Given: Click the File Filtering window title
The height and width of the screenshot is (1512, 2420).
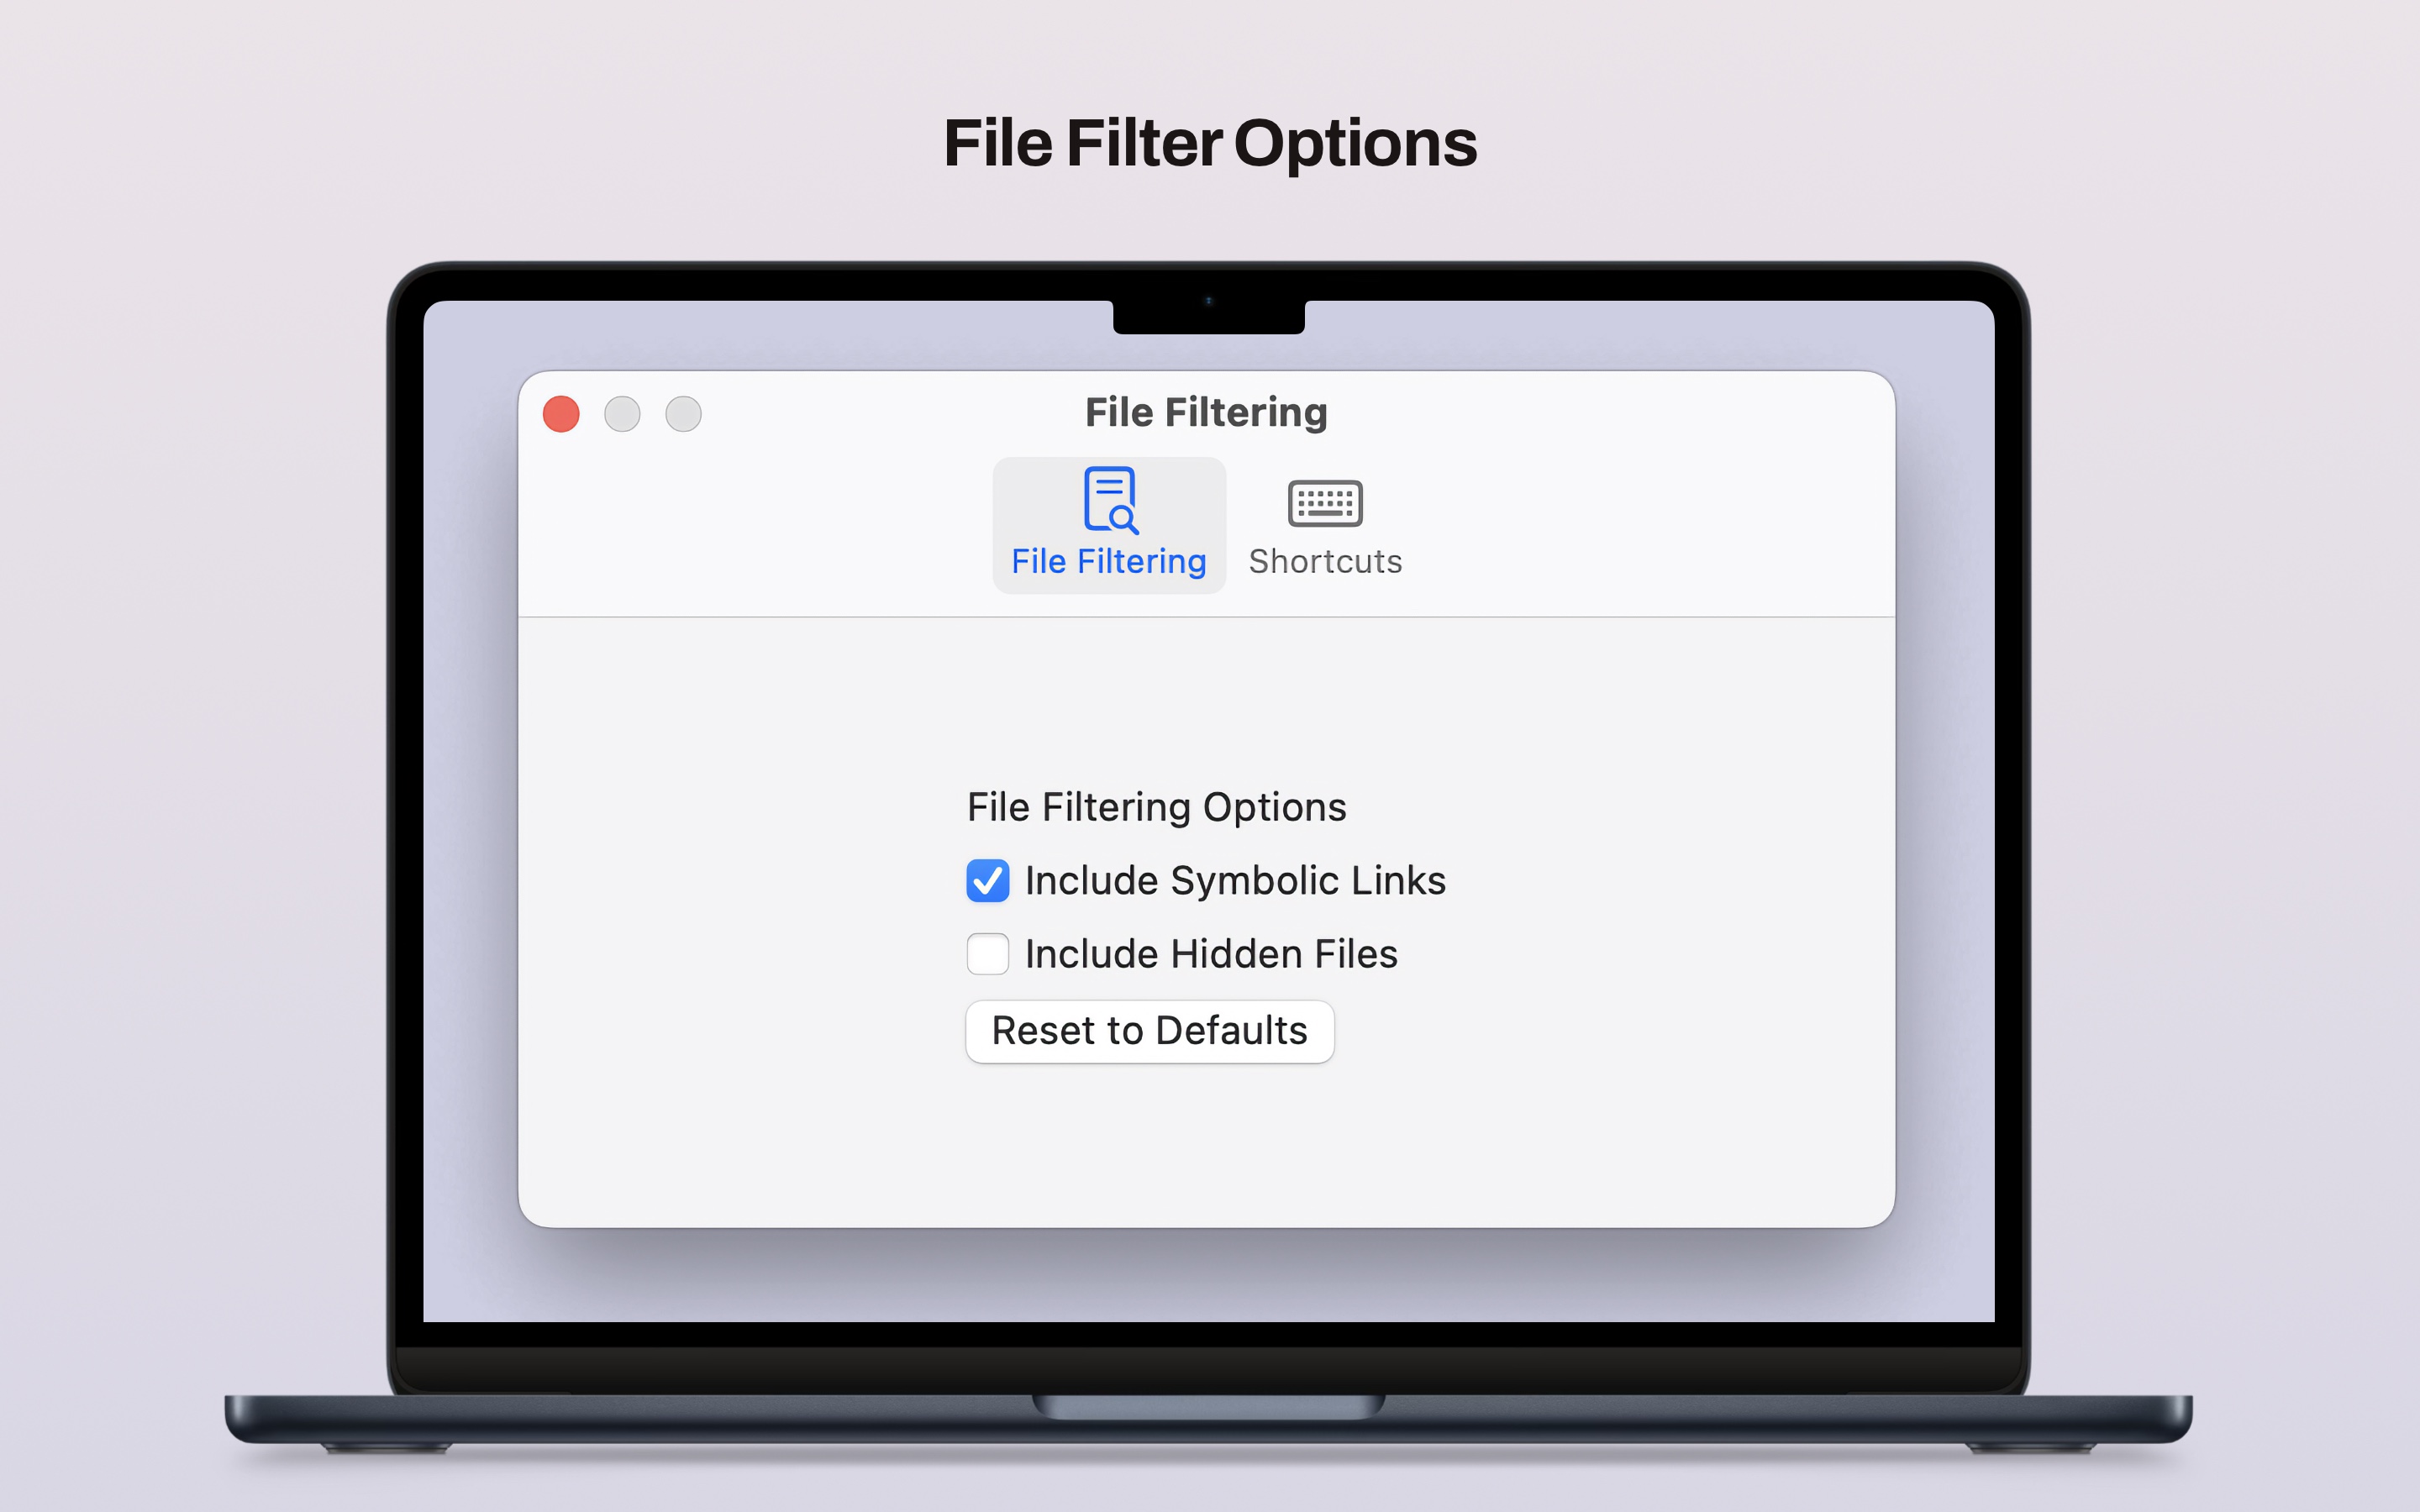Looking at the screenshot, I should coord(1203,411).
